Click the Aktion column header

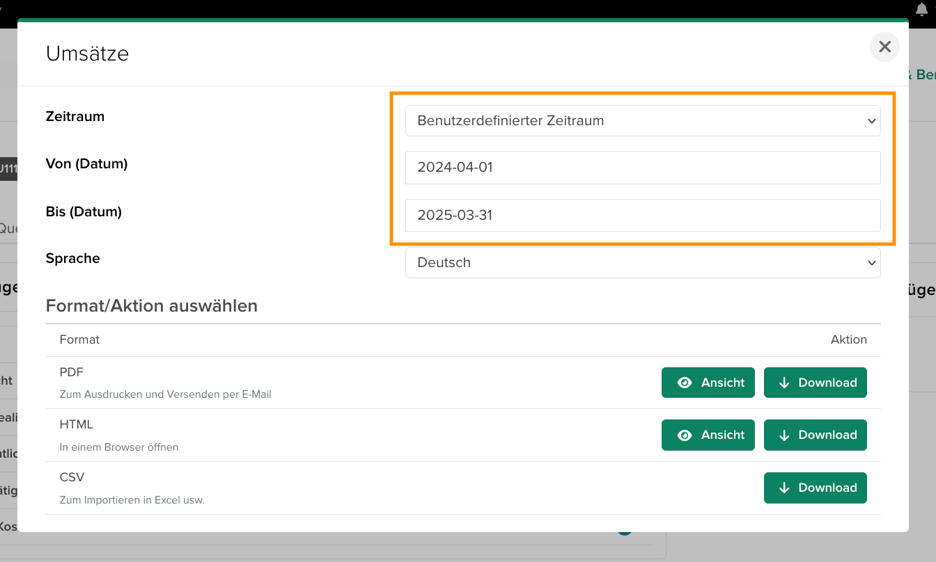[848, 339]
